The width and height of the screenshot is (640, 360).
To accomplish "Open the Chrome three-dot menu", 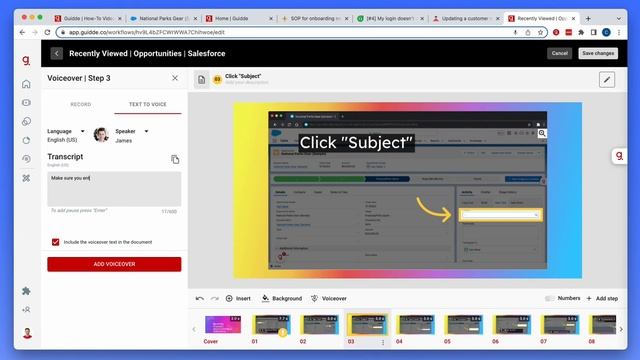I will [x=619, y=32].
